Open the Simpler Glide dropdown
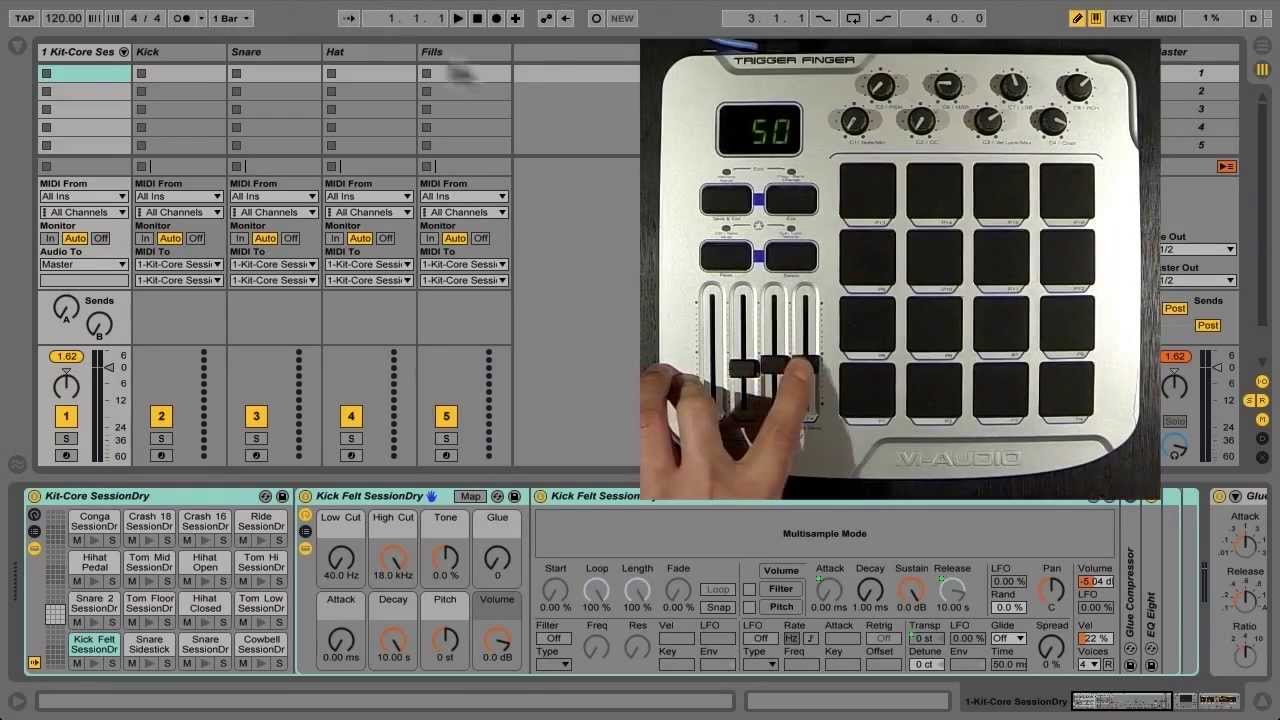1280x720 pixels. [1008, 639]
